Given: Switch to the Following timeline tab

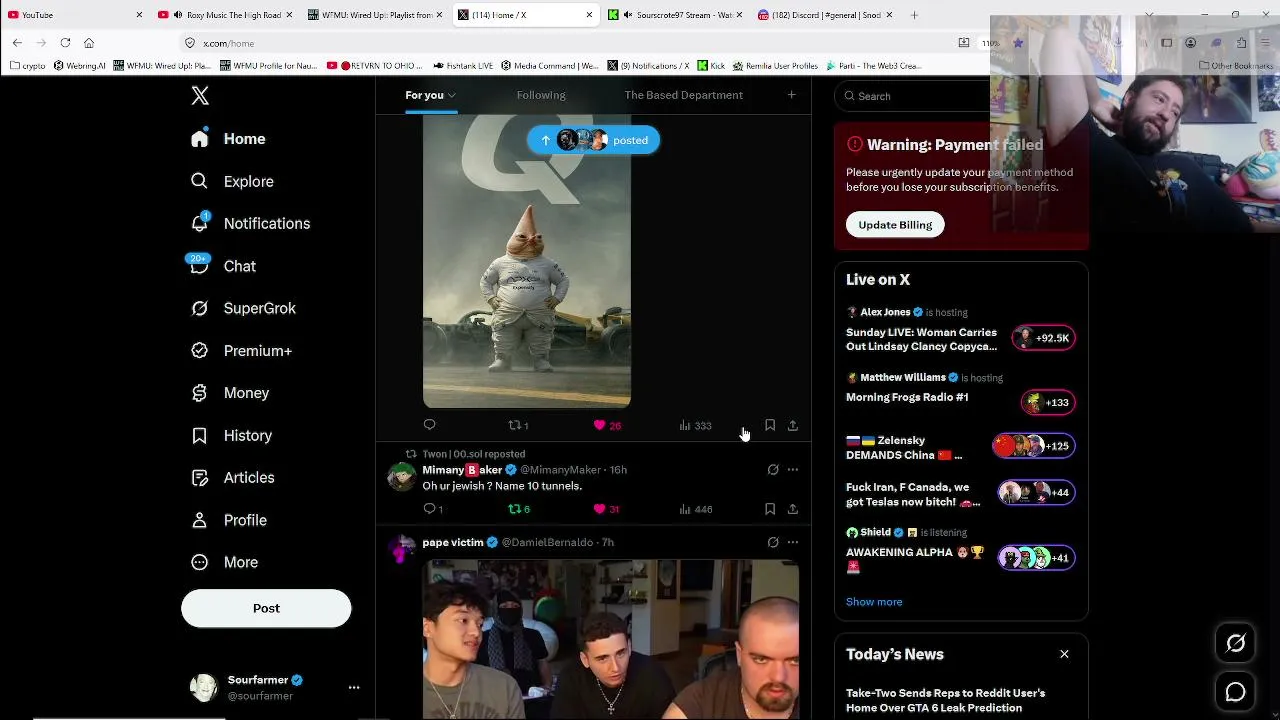Looking at the screenshot, I should click(x=541, y=95).
